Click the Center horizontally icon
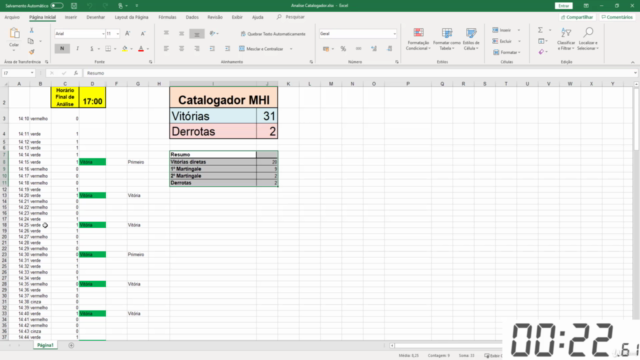The height and width of the screenshot is (360, 640). tap(181, 49)
